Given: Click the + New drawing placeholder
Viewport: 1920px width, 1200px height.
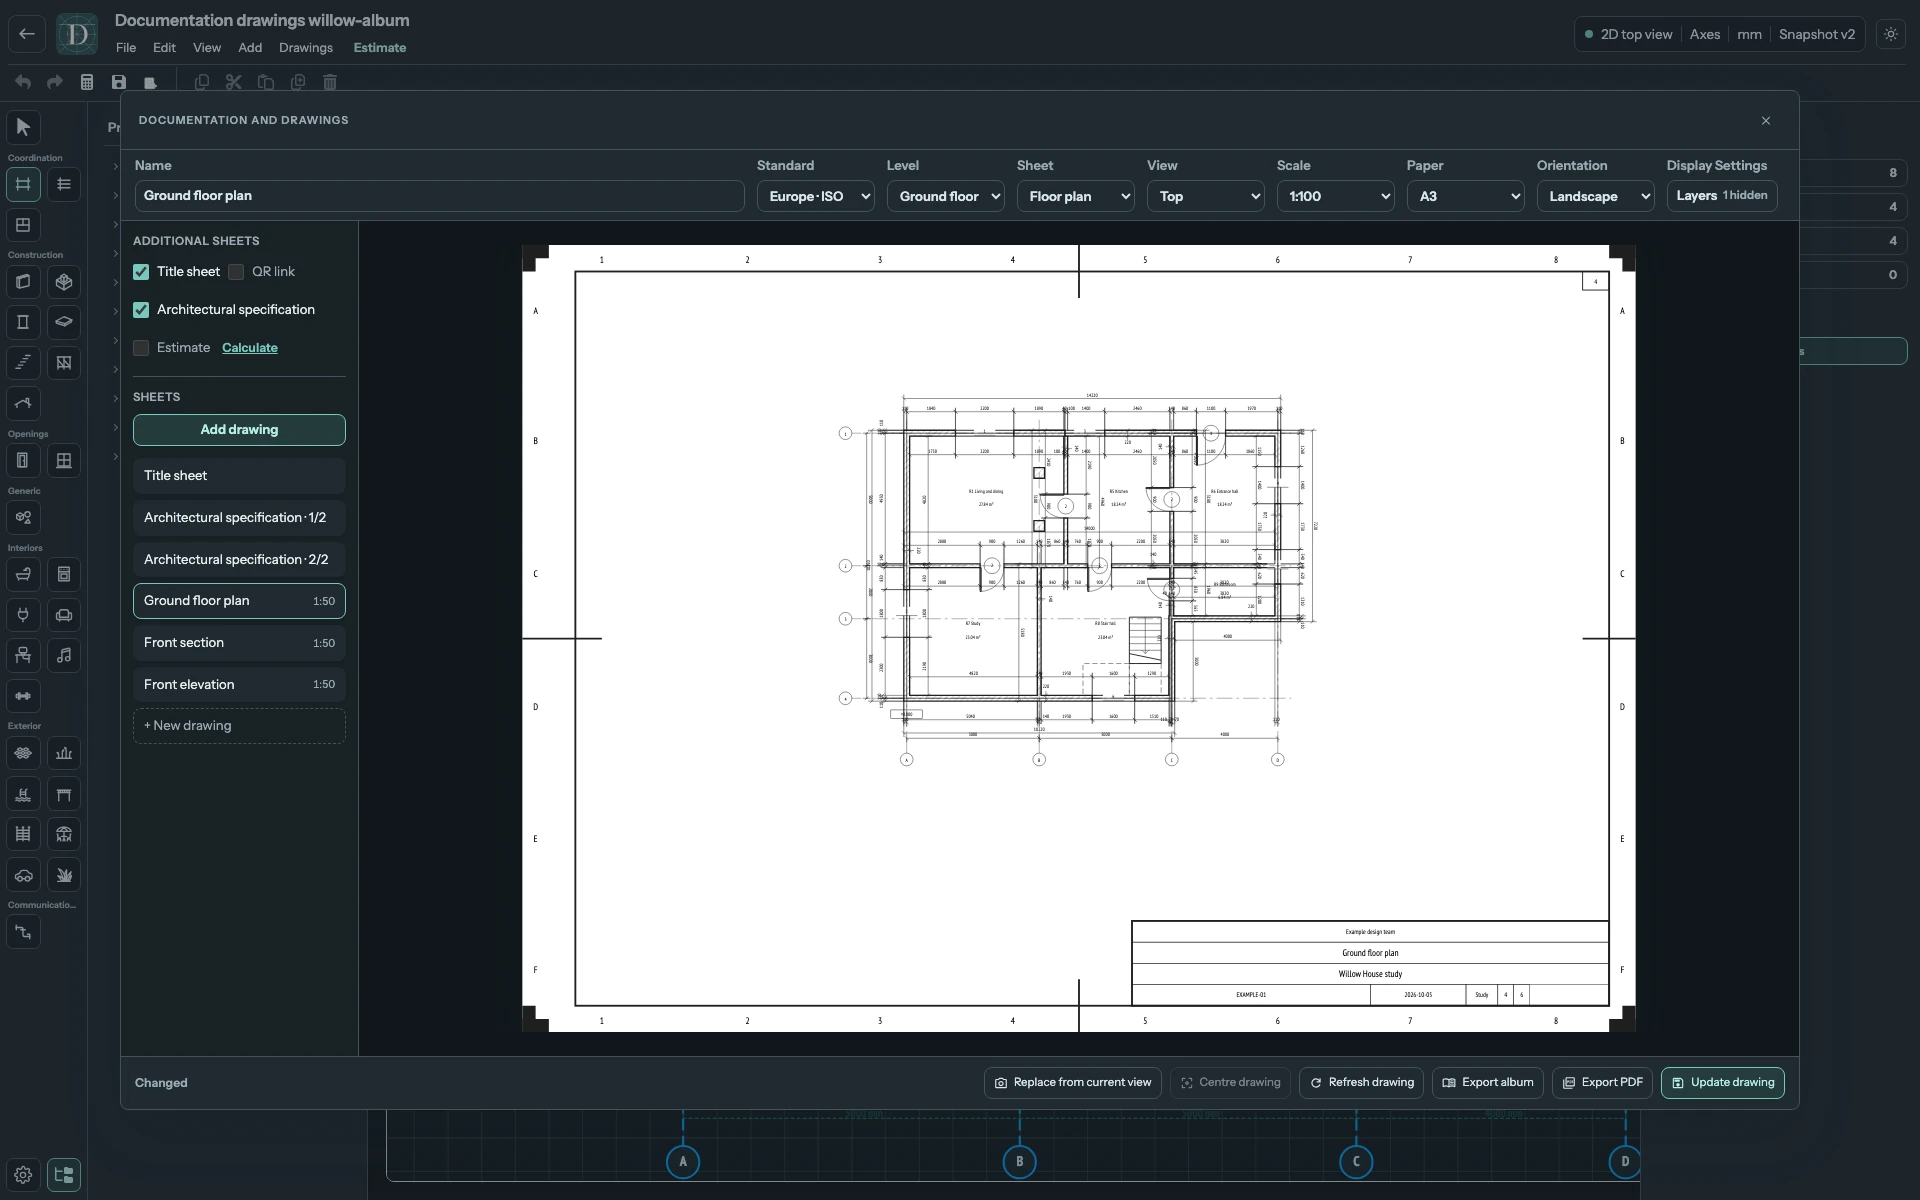Looking at the screenshot, I should 239,726.
